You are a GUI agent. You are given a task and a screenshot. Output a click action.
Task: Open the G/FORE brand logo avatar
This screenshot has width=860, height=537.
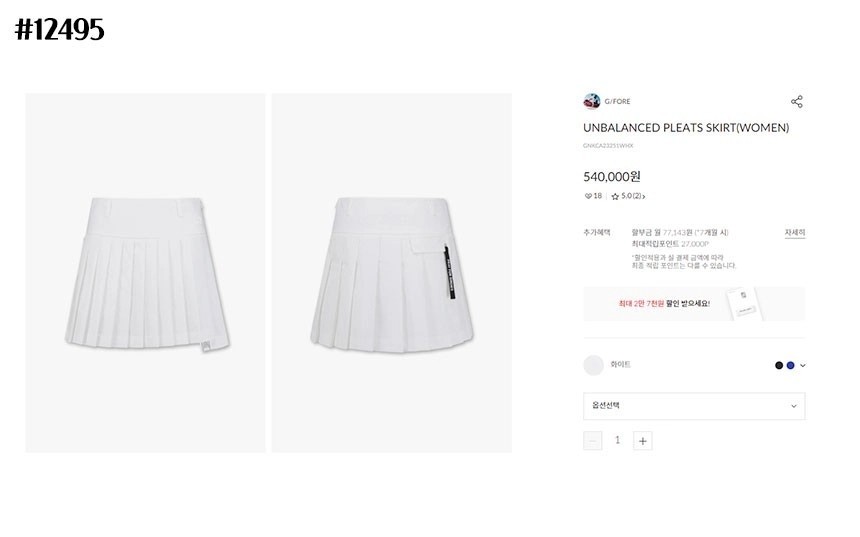(x=591, y=101)
